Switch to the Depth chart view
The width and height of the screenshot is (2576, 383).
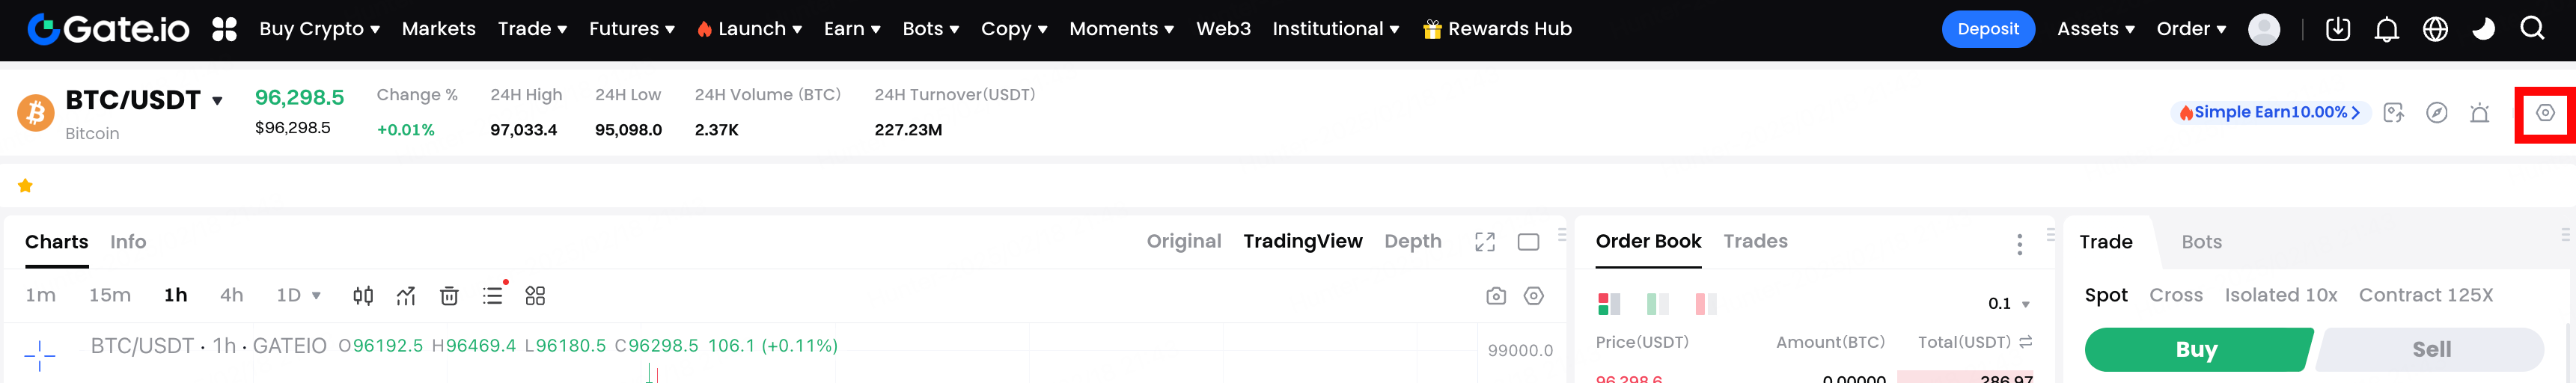click(x=1412, y=241)
